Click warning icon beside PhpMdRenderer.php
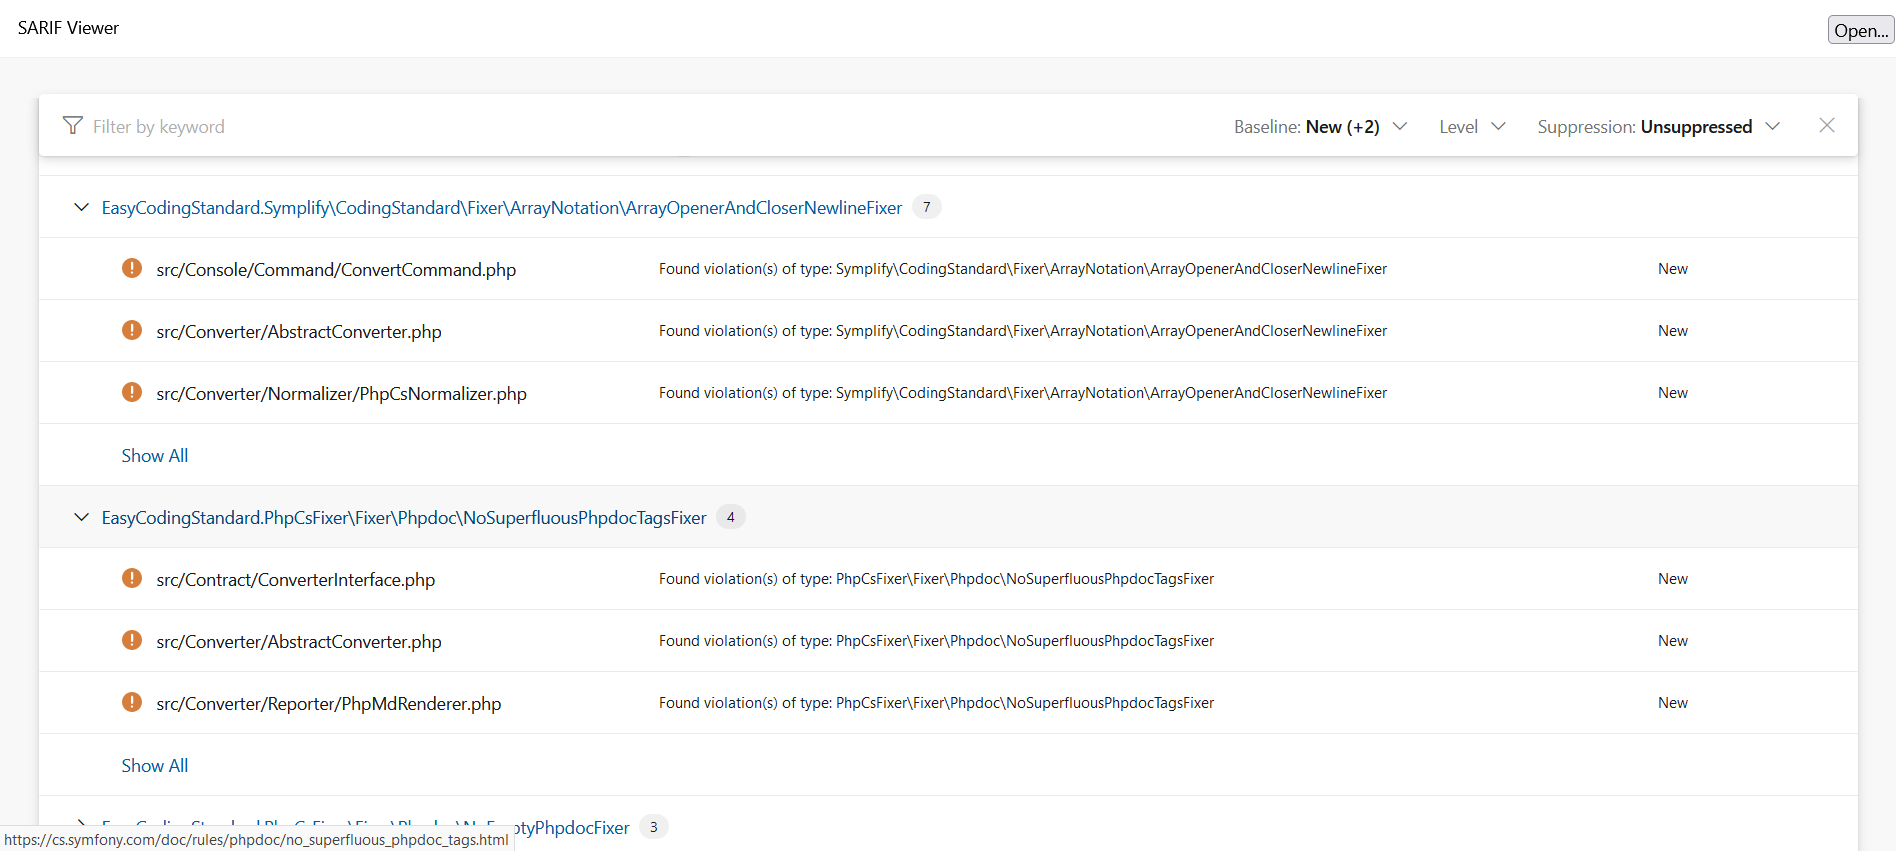Viewport: 1896px width, 851px height. coord(132,702)
